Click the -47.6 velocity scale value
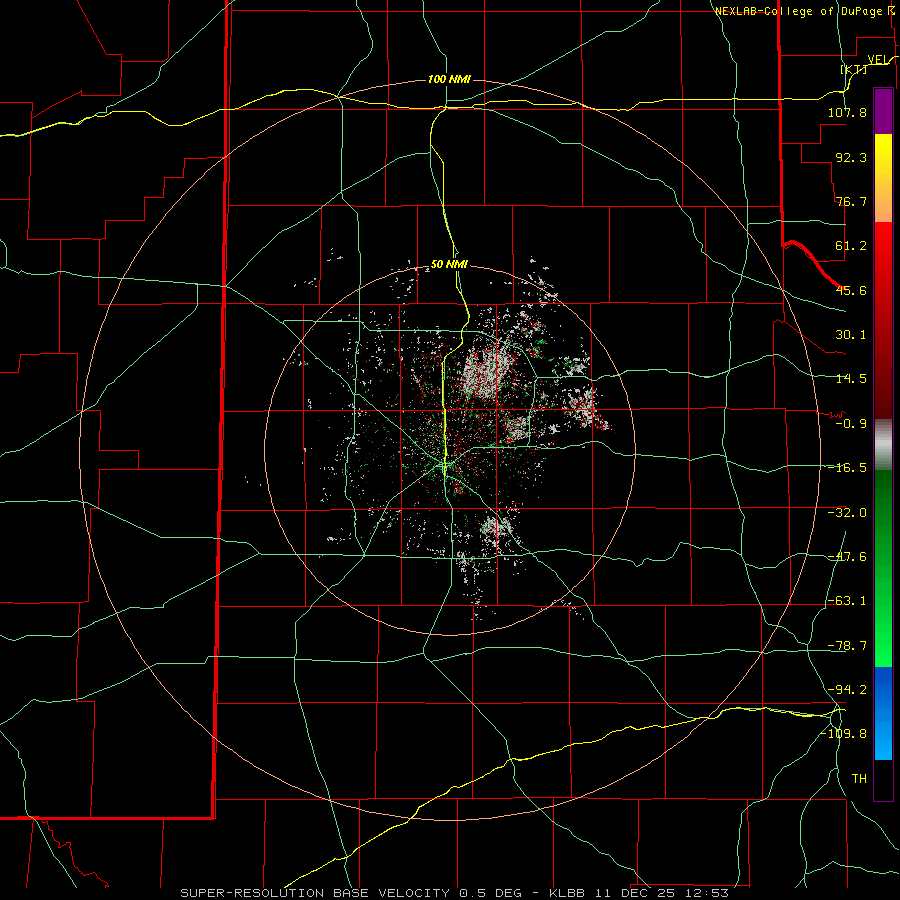Screen dimensions: 900x900 pyautogui.click(x=847, y=557)
